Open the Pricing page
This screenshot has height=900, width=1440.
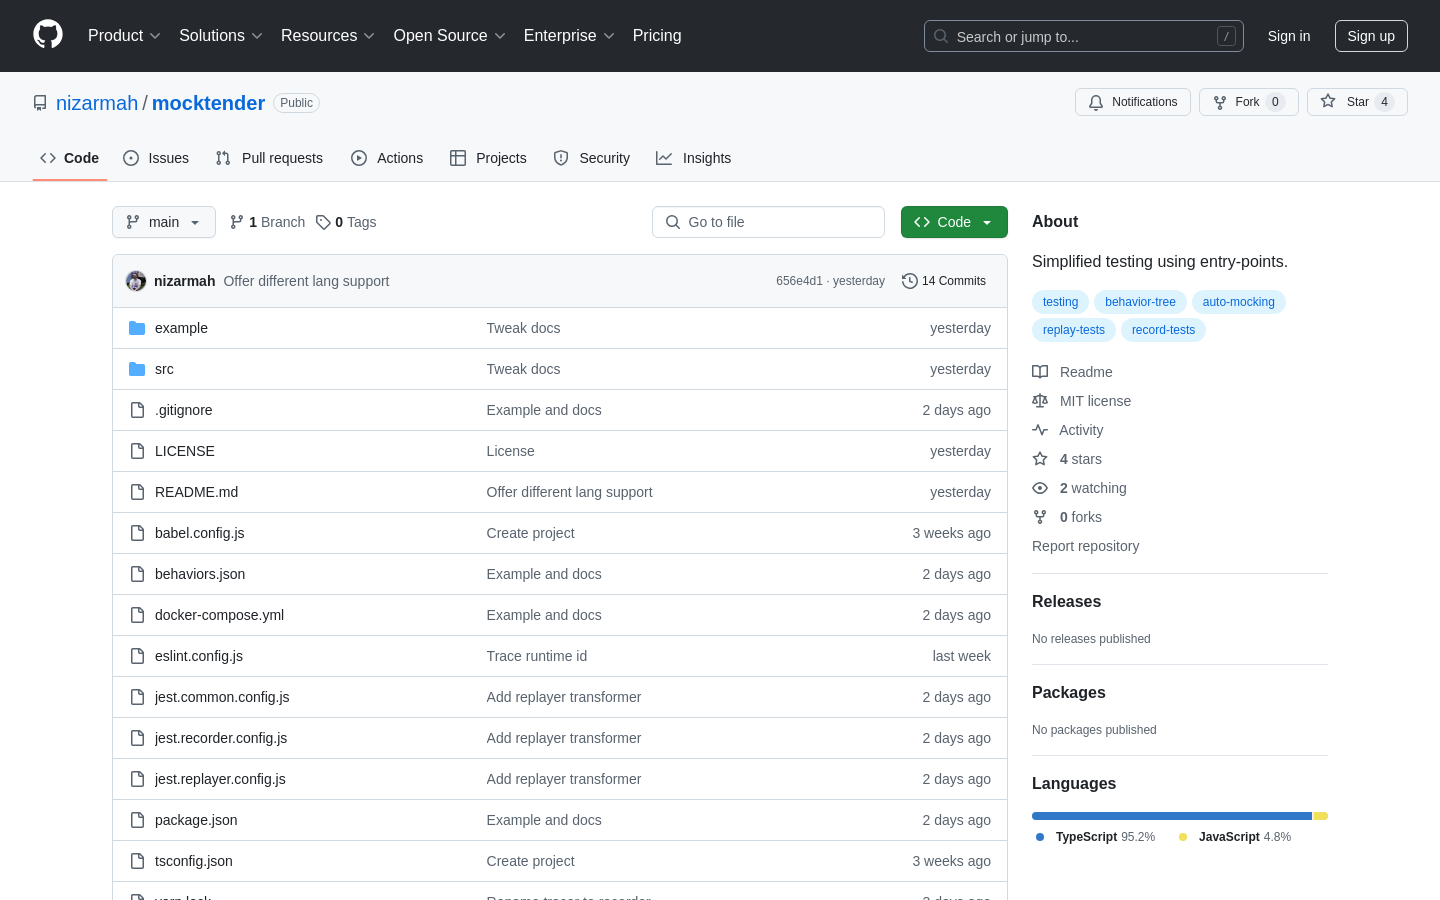click(x=657, y=36)
